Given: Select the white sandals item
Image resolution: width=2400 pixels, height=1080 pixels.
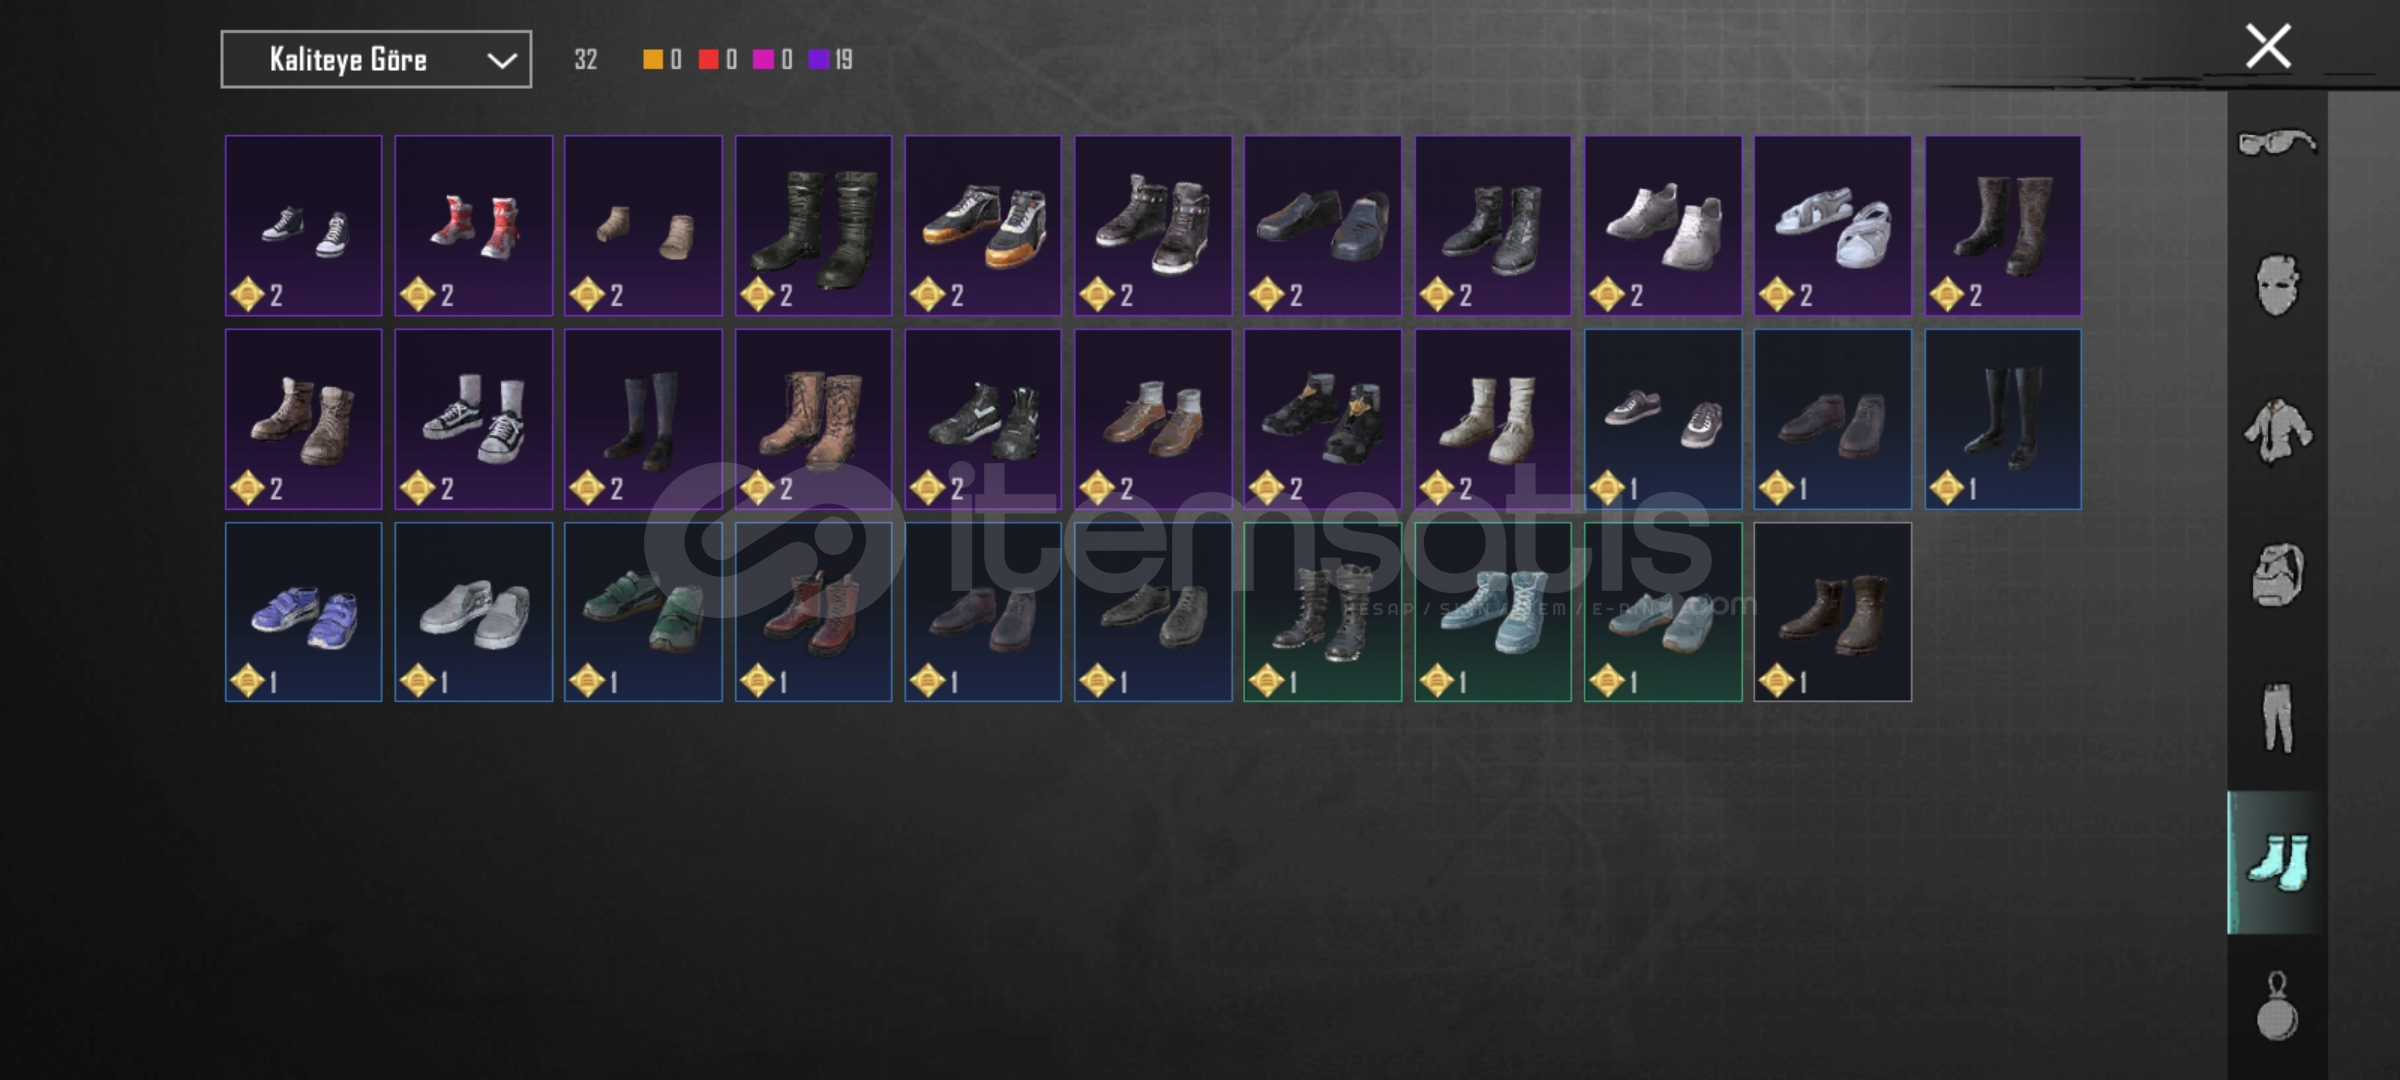Looking at the screenshot, I should coord(1833,226).
